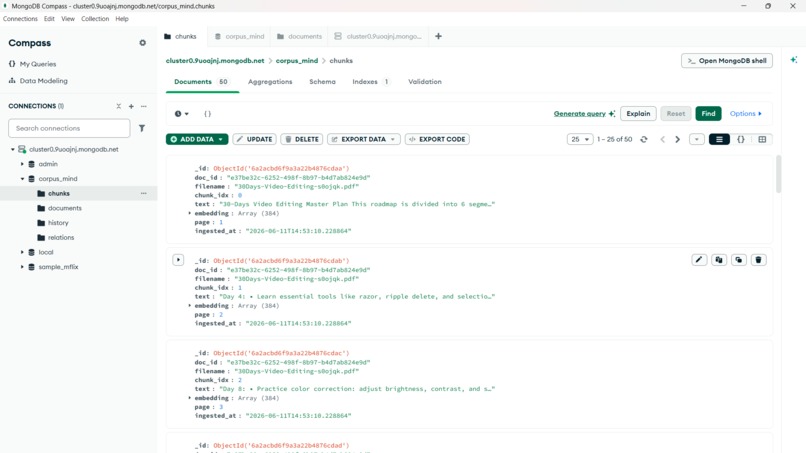Switch to JSON view
The width and height of the screenshot is (806, 453).
741,139
